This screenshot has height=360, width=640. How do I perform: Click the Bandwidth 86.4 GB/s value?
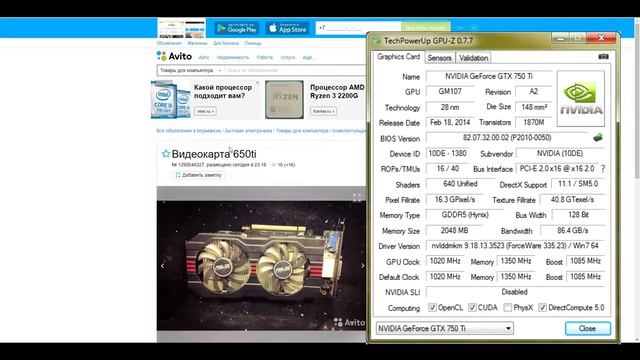(x=573, y=231)
